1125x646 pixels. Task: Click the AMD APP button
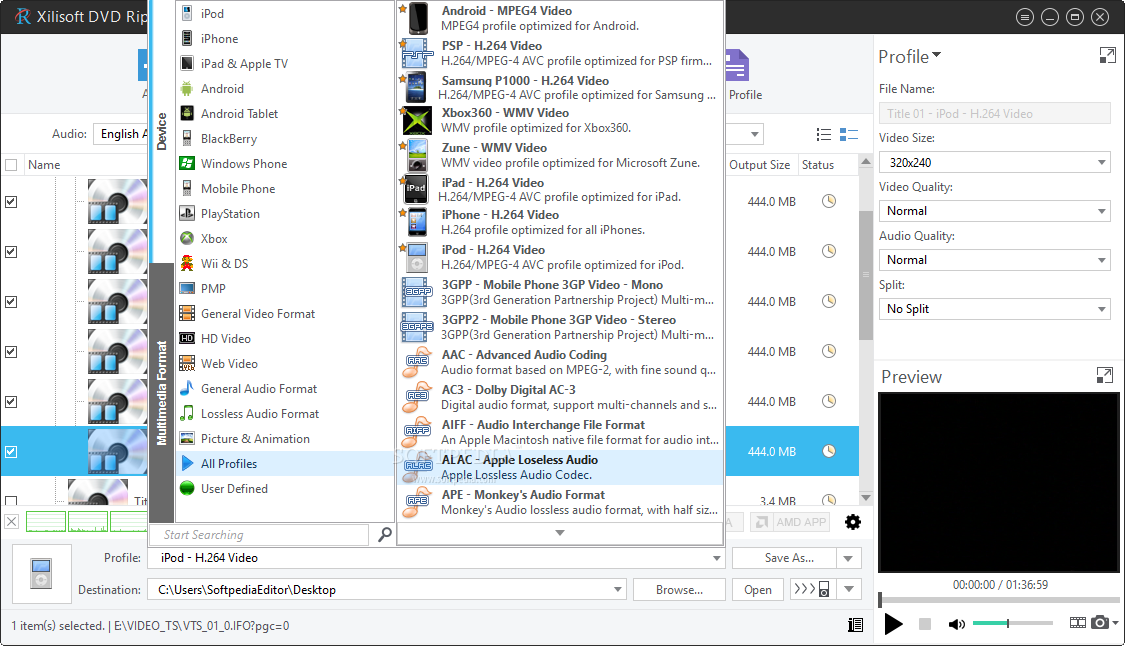coord(789,523)
